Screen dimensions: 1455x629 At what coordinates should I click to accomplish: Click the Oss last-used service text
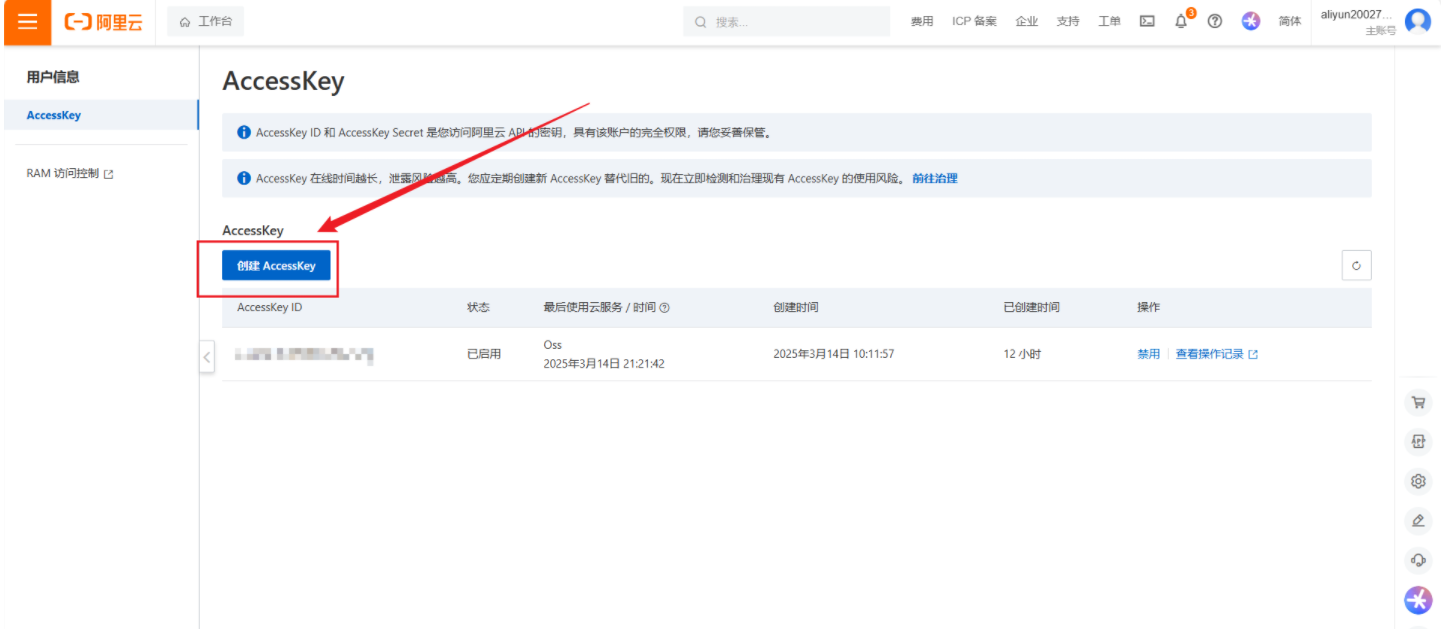[x=553, y=345]
